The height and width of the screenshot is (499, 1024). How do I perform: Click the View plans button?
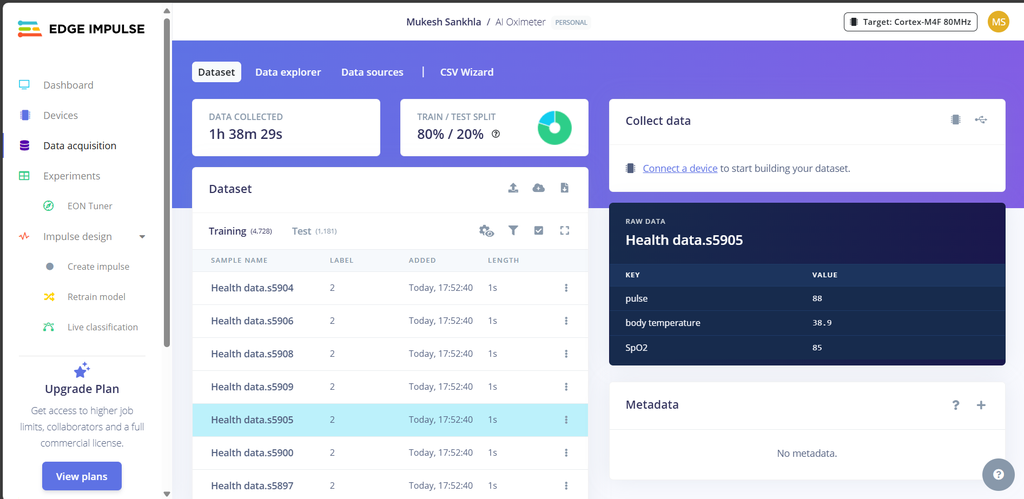[82, 476]
